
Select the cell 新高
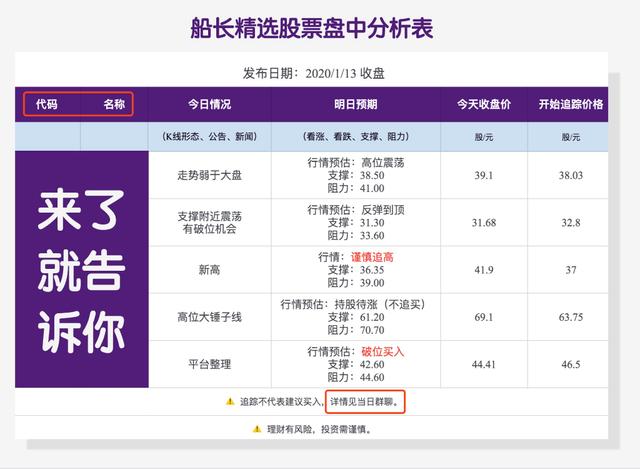click(x=209, y=270)
